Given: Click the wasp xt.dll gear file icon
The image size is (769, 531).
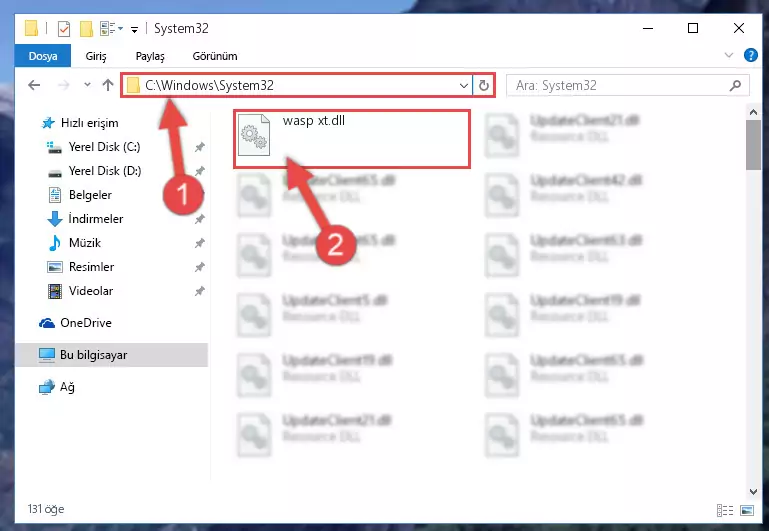Looking at the screenshot, I should point(254,135).
